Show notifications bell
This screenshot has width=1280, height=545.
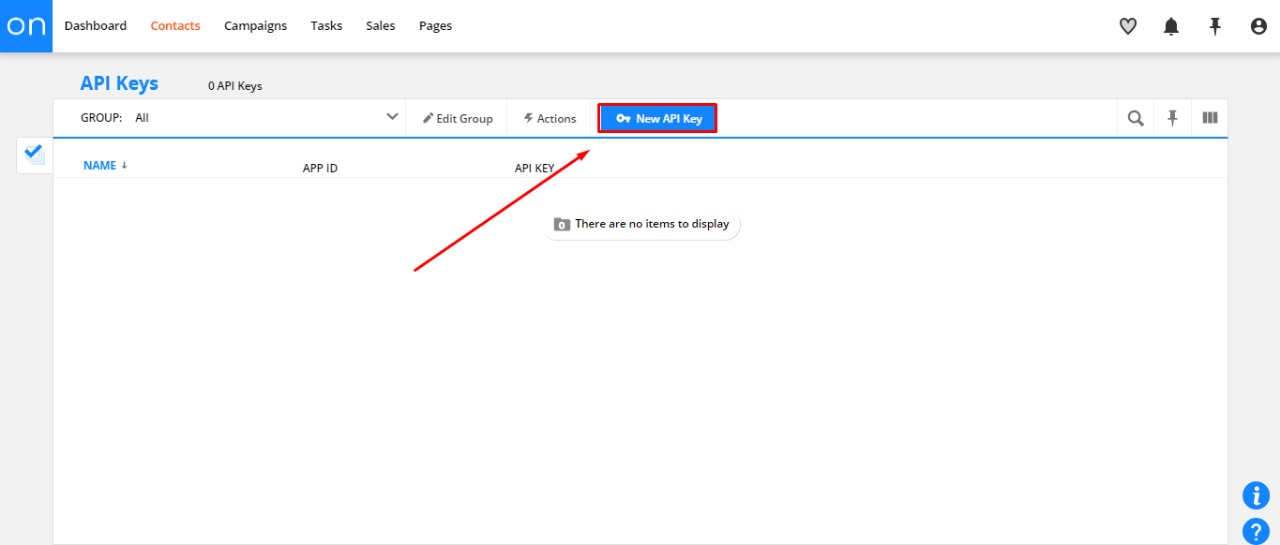pos(1171,27)
